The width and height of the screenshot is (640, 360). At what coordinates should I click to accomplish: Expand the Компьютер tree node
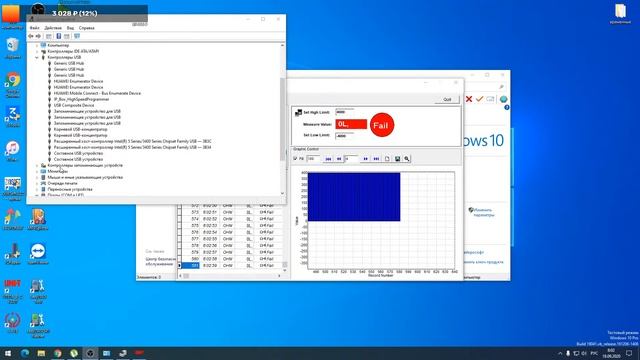37,45
